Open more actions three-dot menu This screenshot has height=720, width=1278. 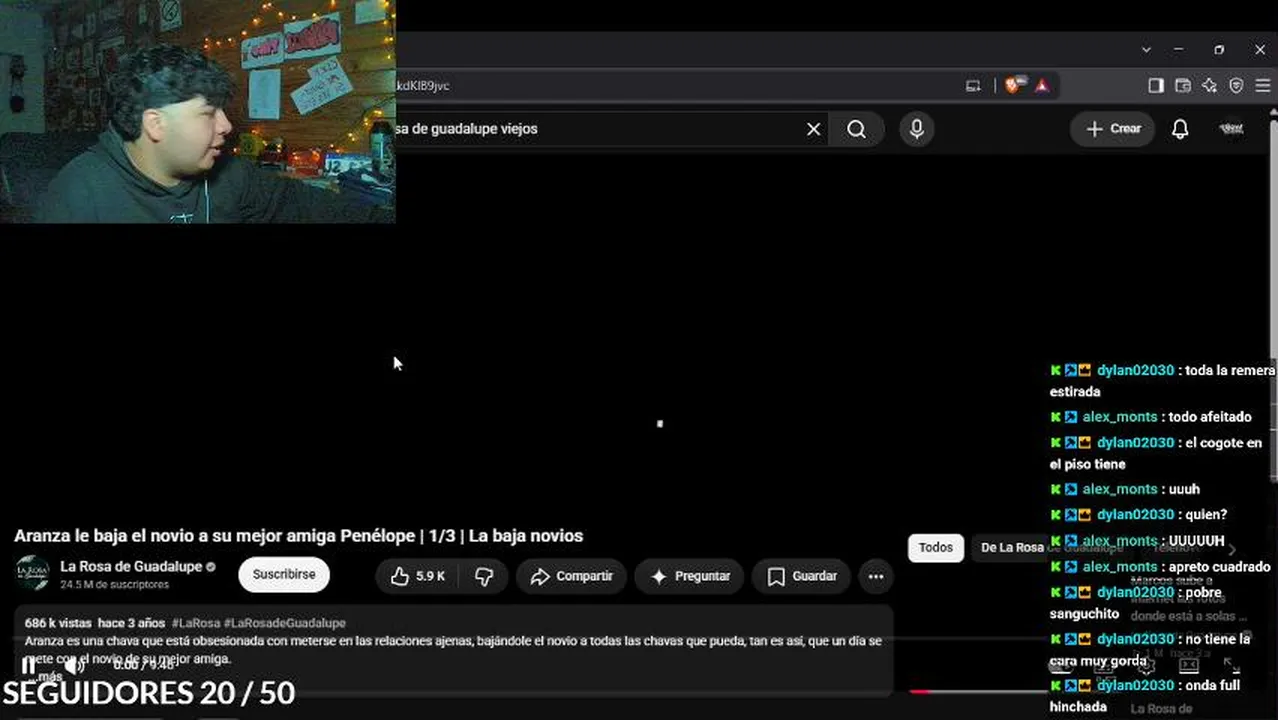(x=876, y=576)
